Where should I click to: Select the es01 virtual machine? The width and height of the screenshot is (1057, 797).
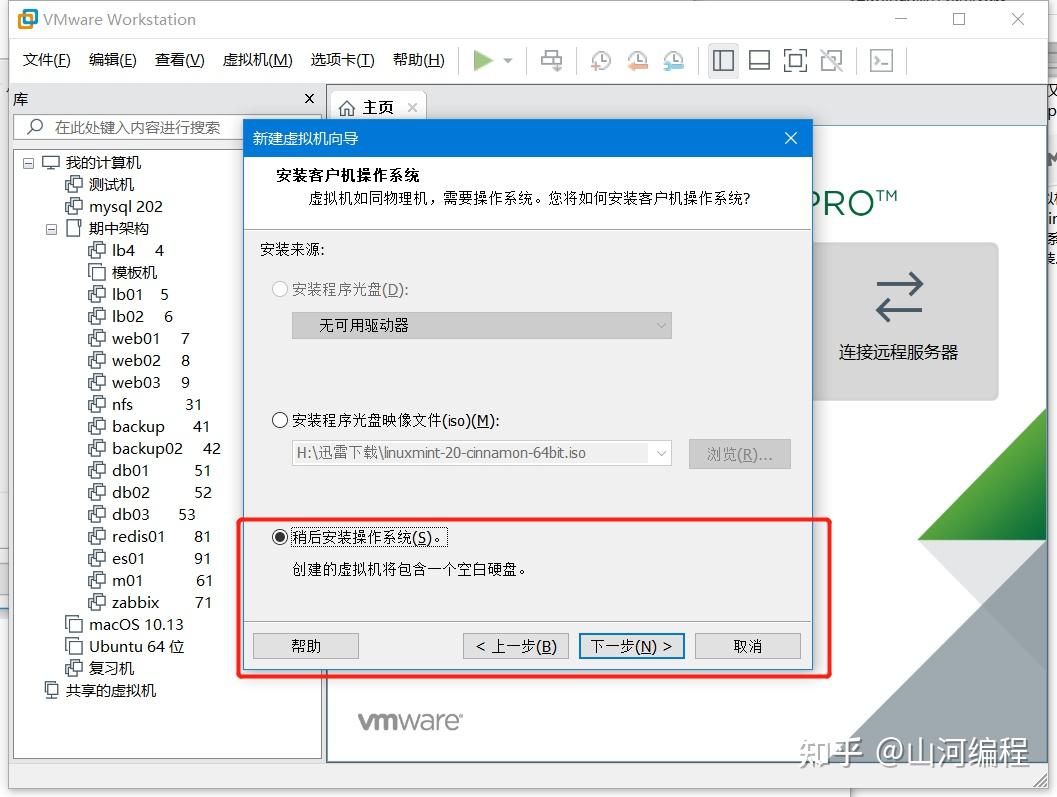(150, 559)
